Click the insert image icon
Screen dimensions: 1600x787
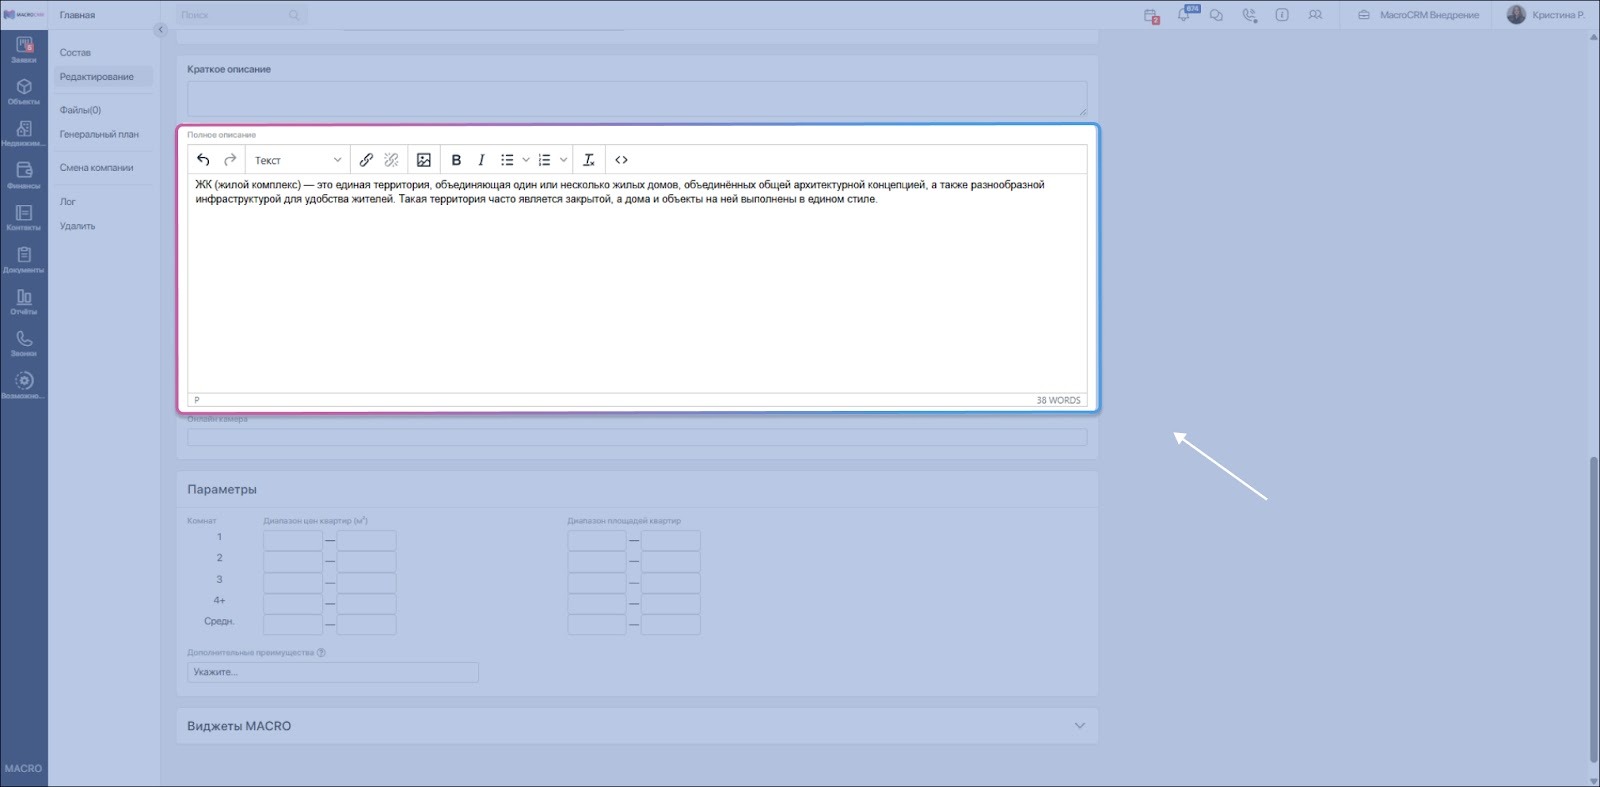tap(424, 160)
